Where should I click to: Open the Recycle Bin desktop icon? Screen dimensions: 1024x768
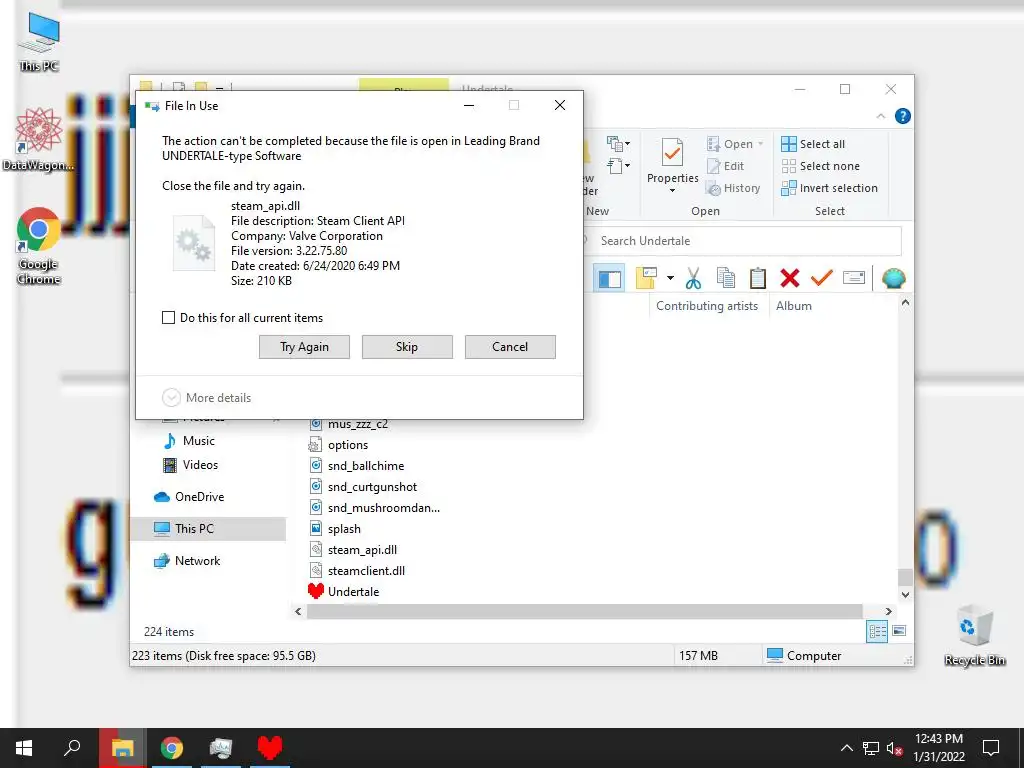(x=975, y=636)
